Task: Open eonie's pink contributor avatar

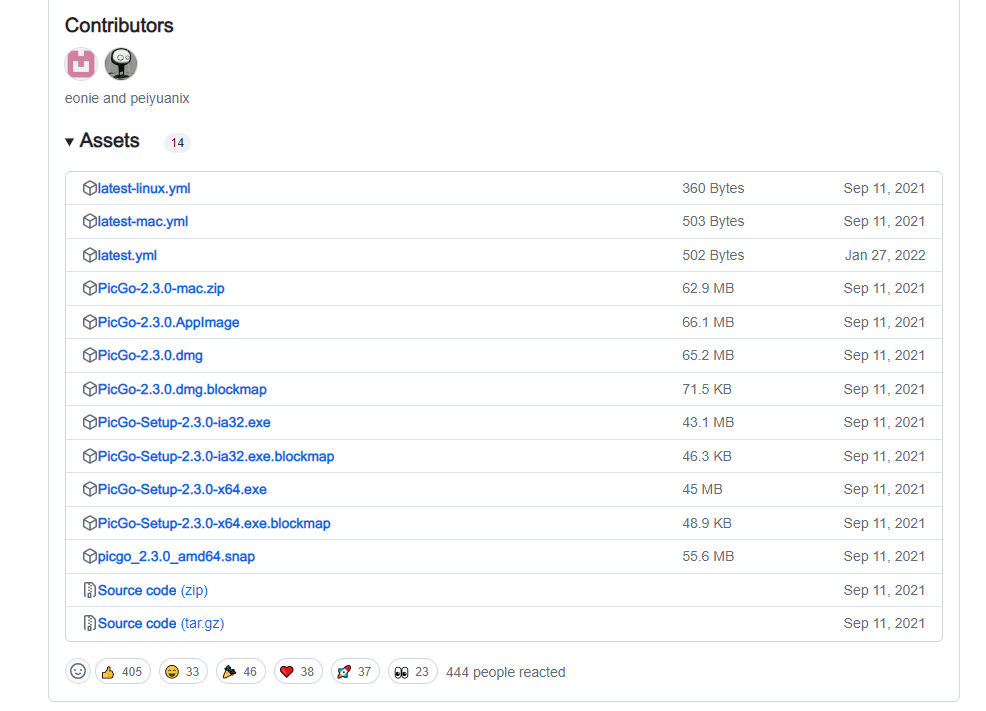Action: (x=80, y=63)
